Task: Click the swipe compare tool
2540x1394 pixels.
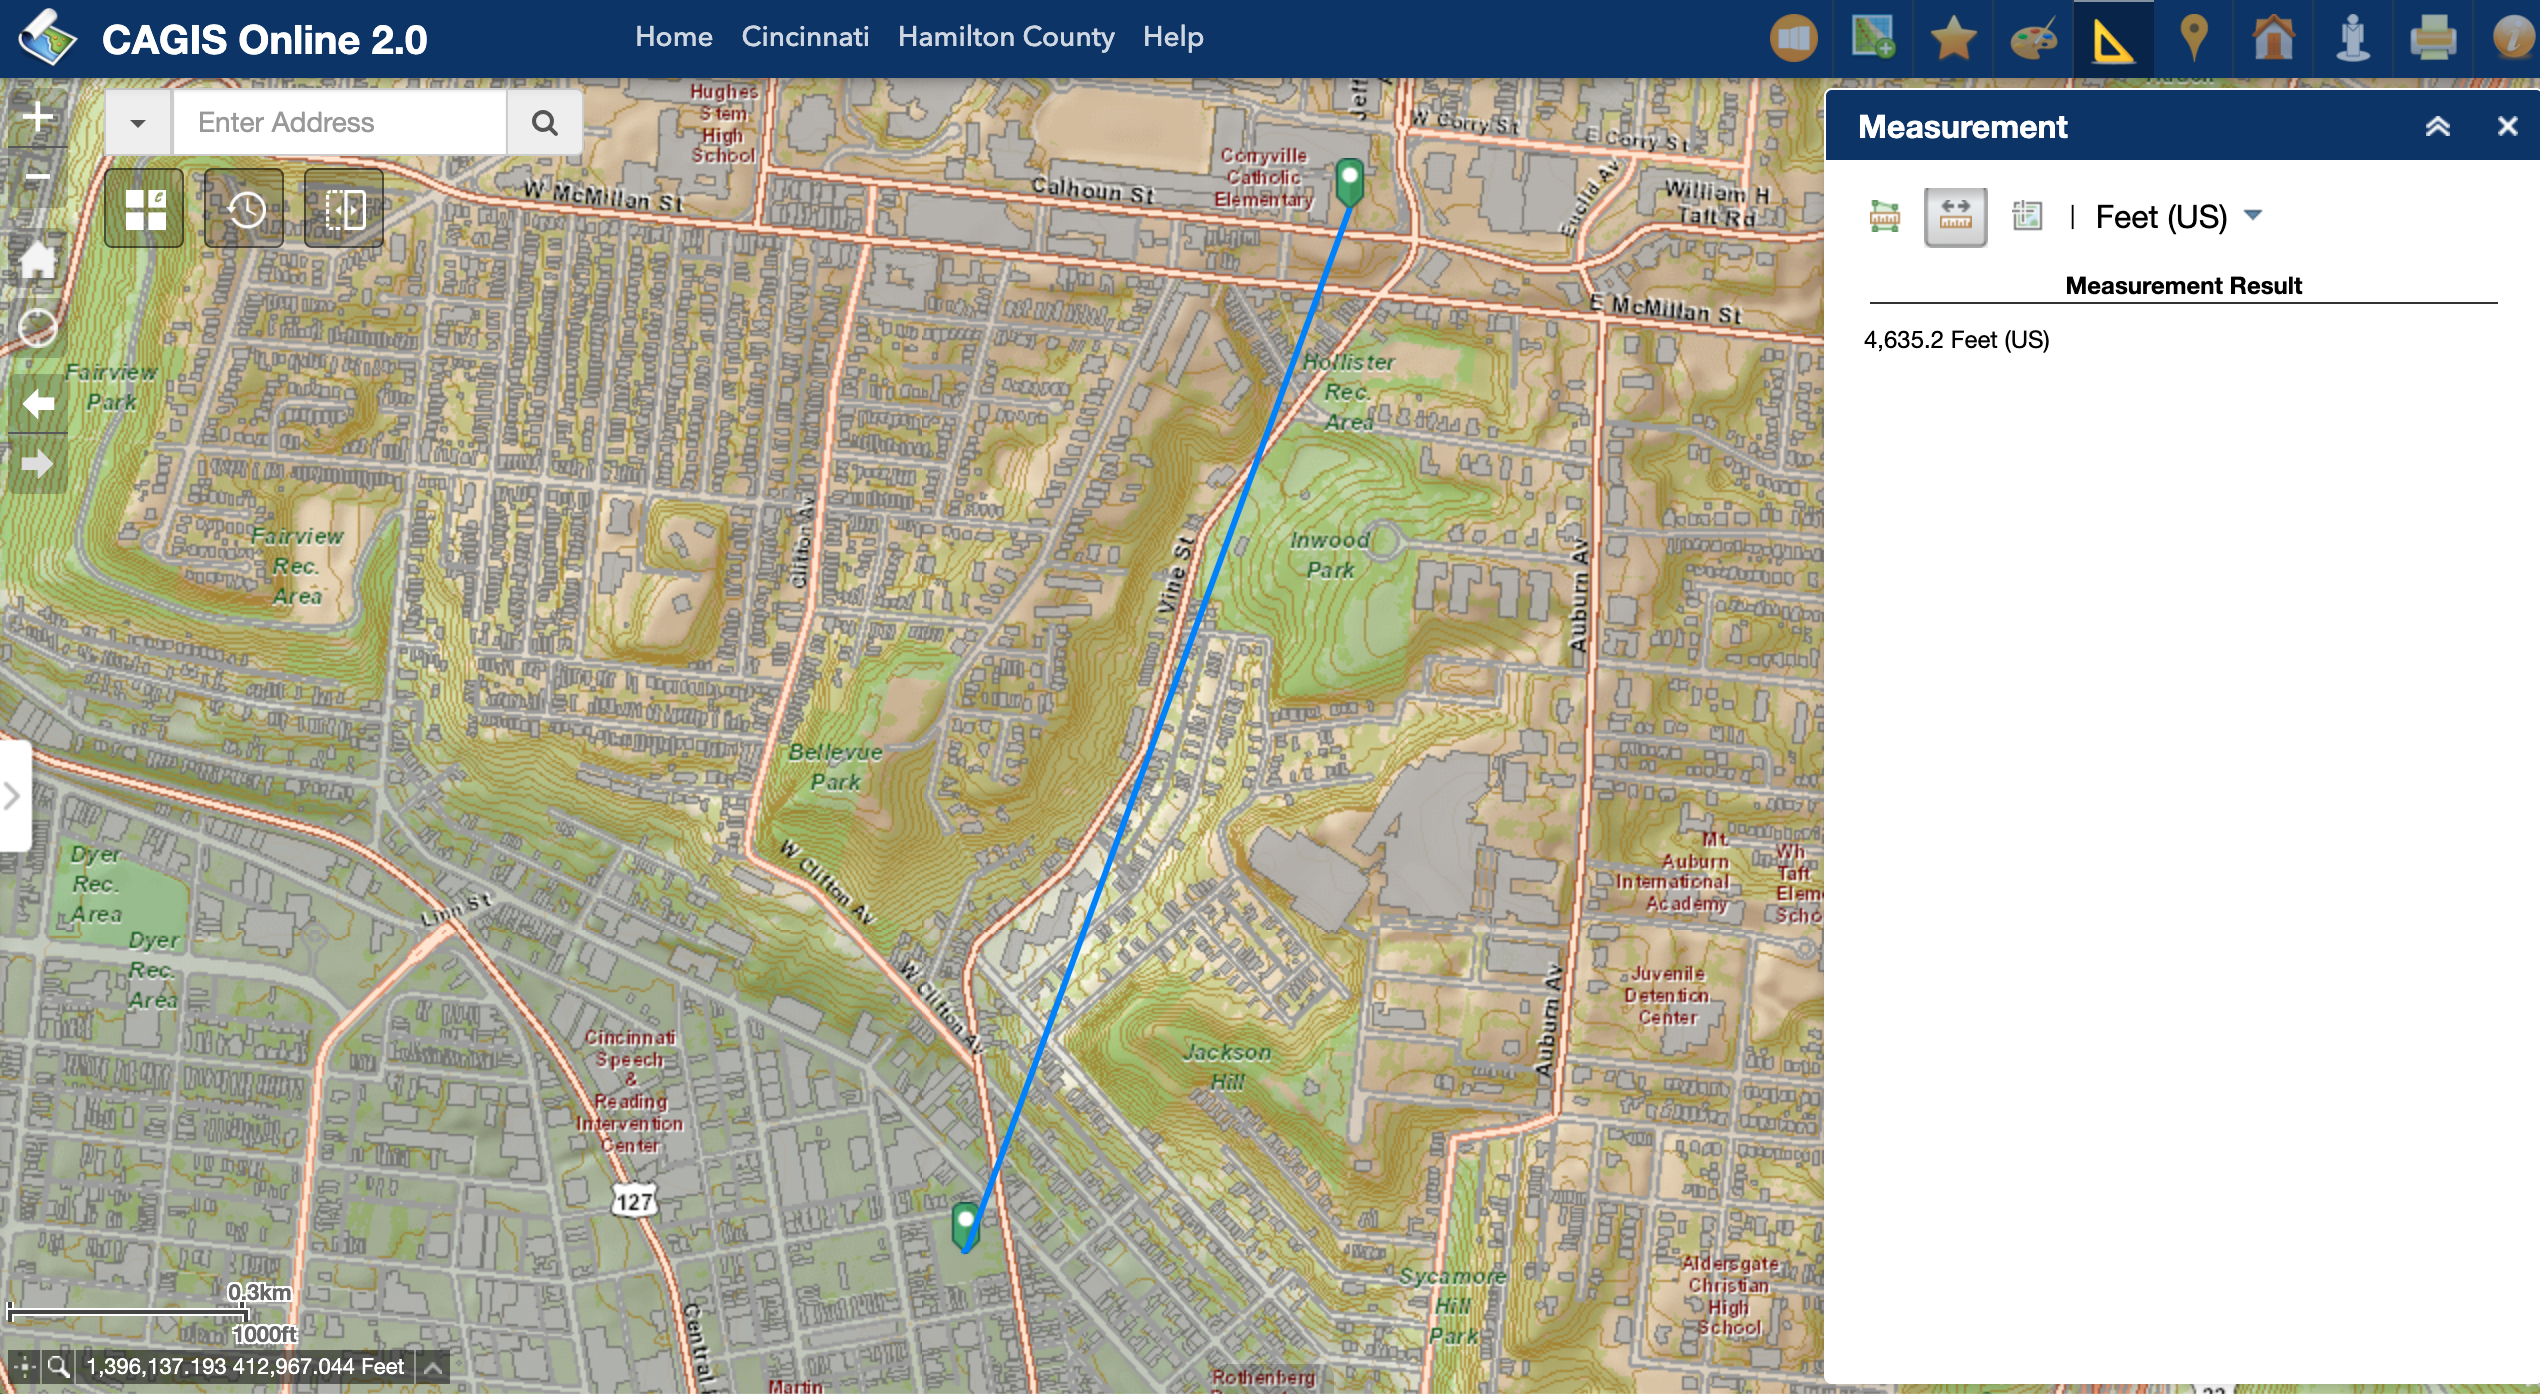Action: (x=344, y=209)
